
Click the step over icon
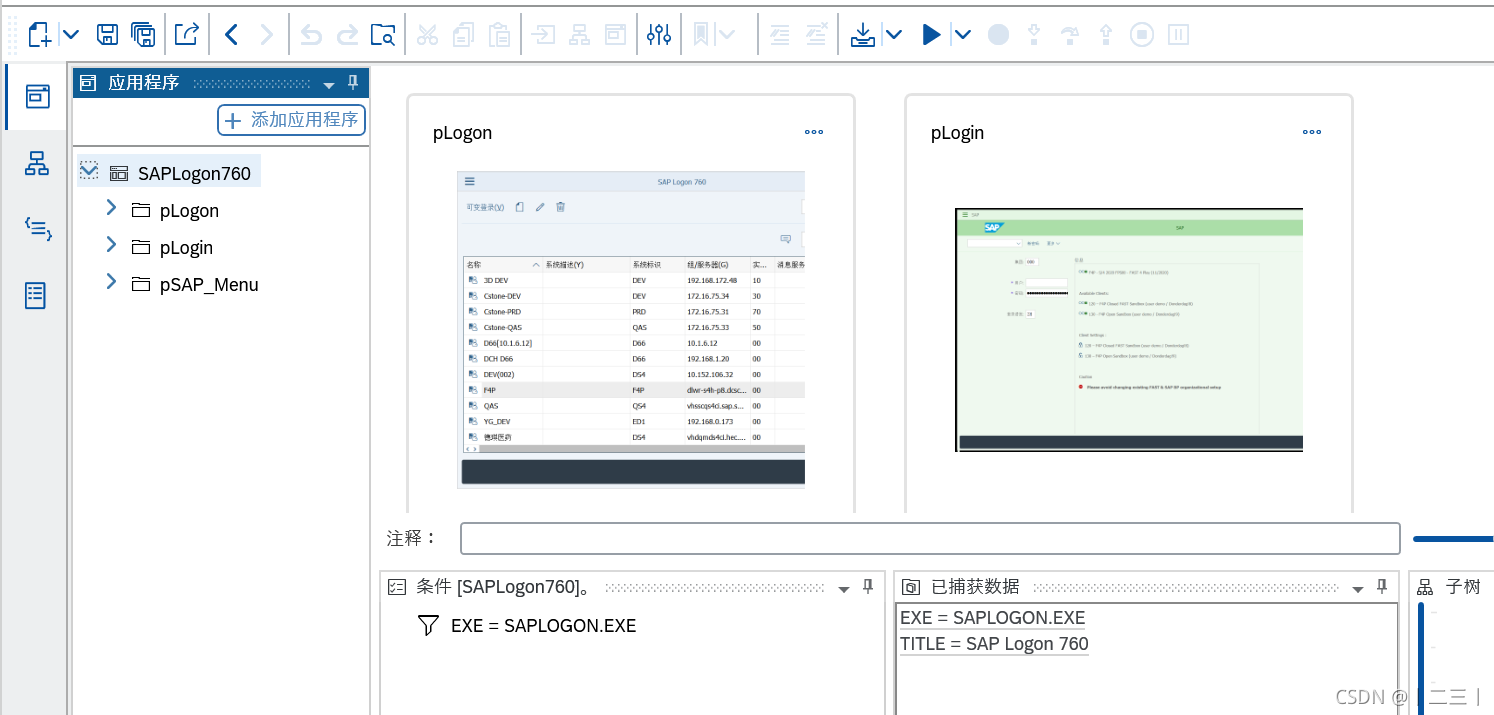pos(1070,35)
